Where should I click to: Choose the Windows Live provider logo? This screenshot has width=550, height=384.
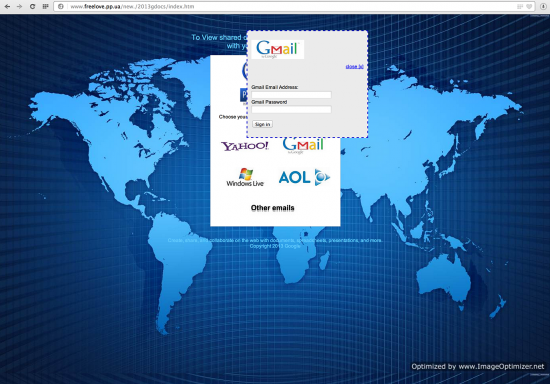(x=245, y=177)
